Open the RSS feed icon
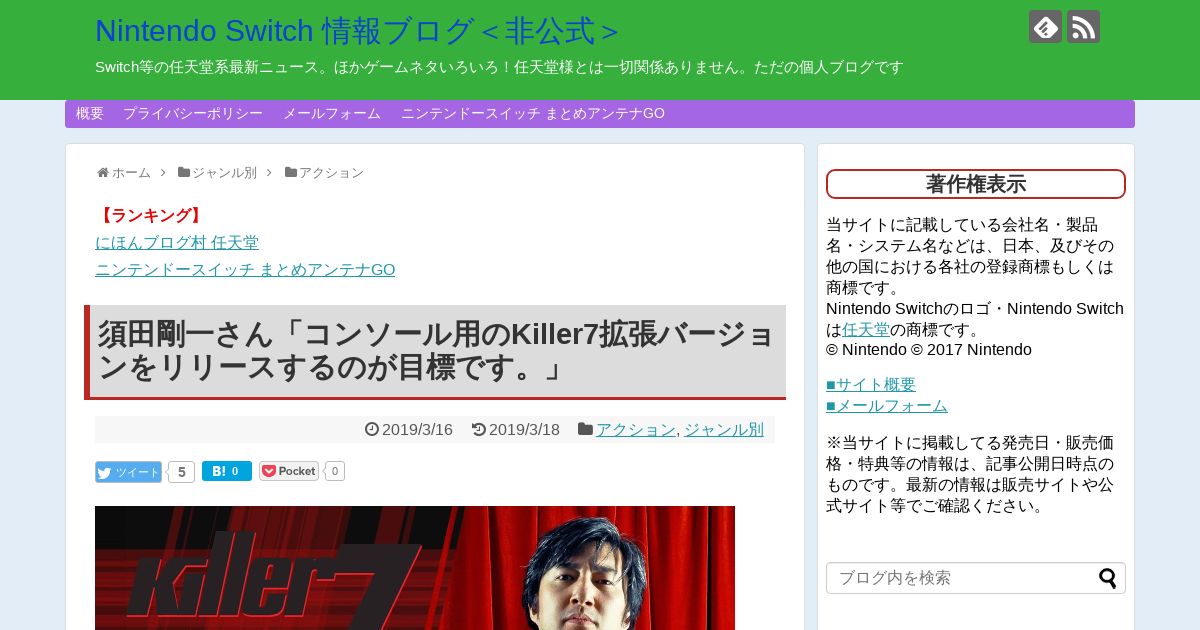 coord(1083,26)
